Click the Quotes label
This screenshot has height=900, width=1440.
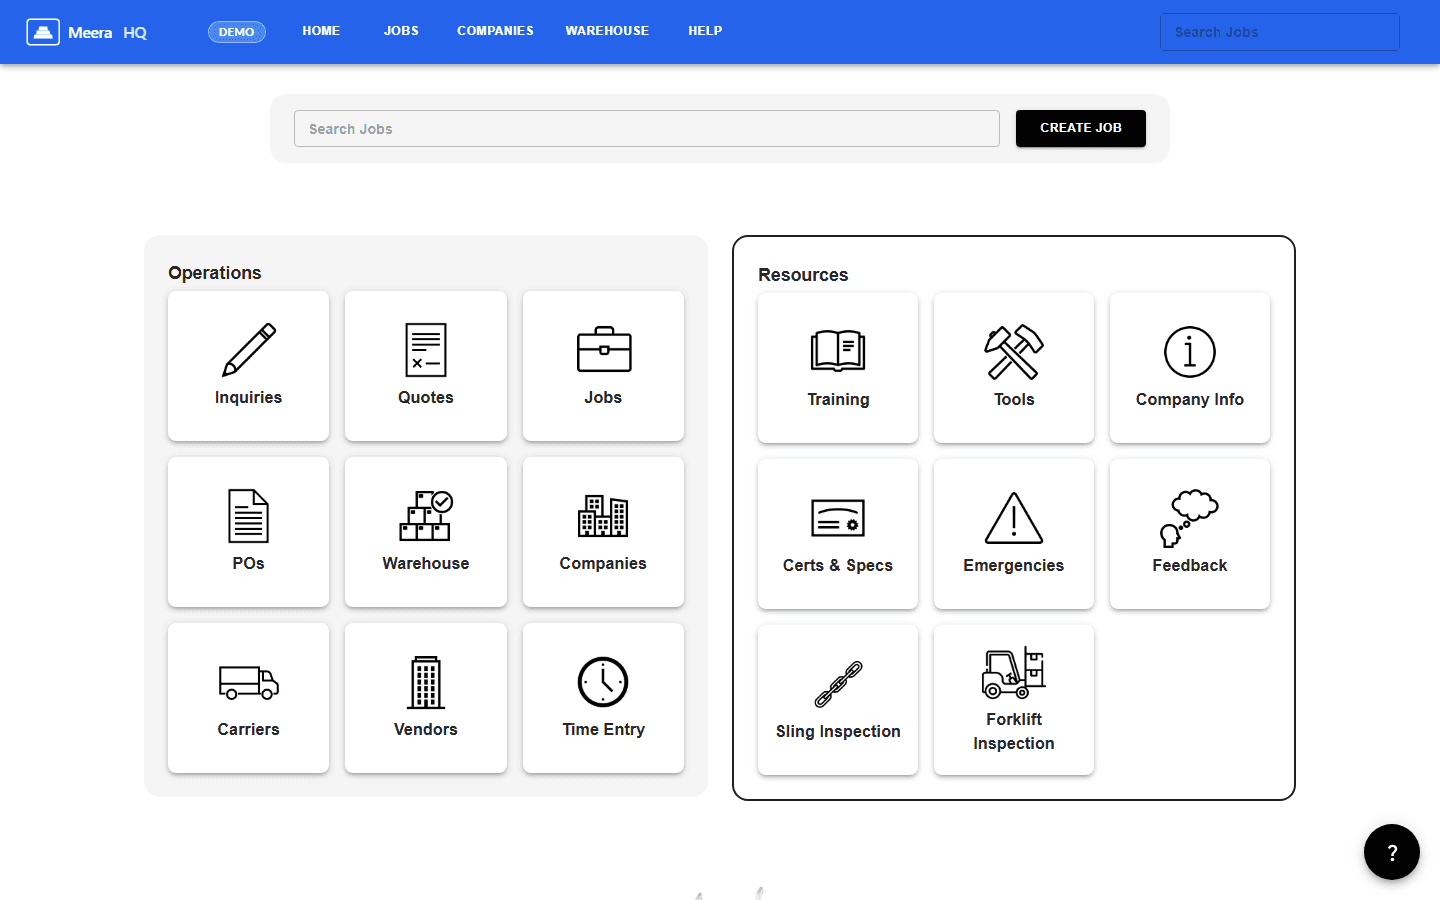point(426,397)
